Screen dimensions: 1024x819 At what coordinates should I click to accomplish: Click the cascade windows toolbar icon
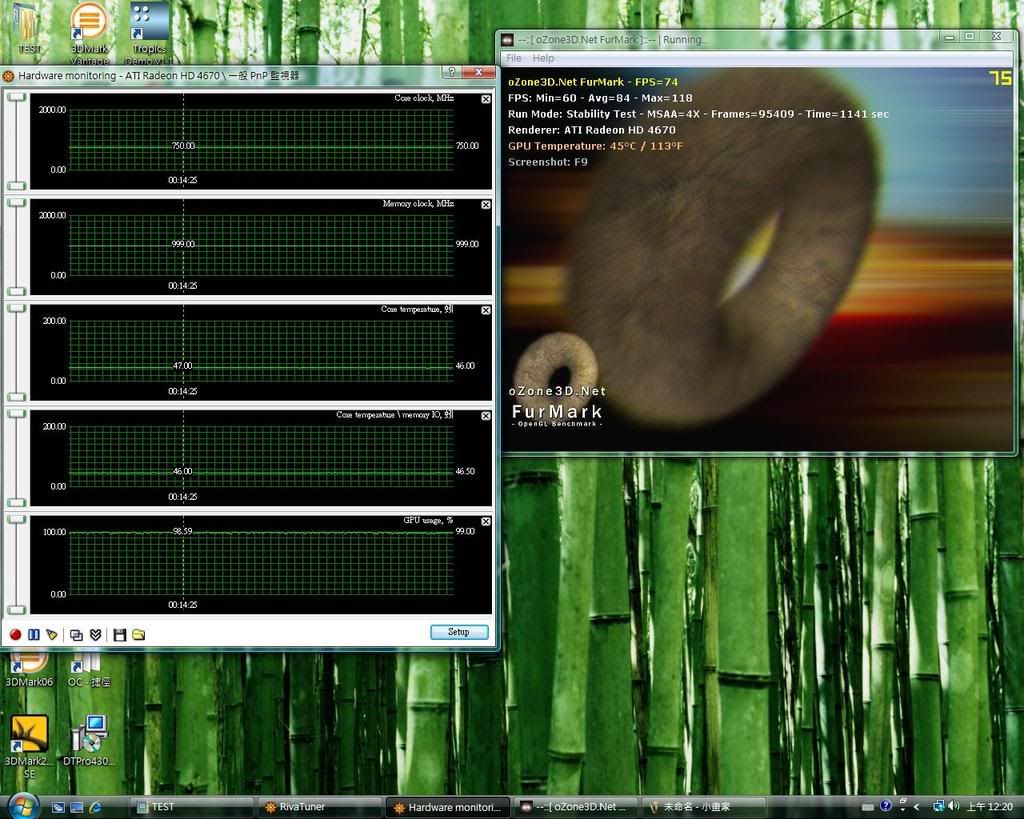tap(76, 634)
